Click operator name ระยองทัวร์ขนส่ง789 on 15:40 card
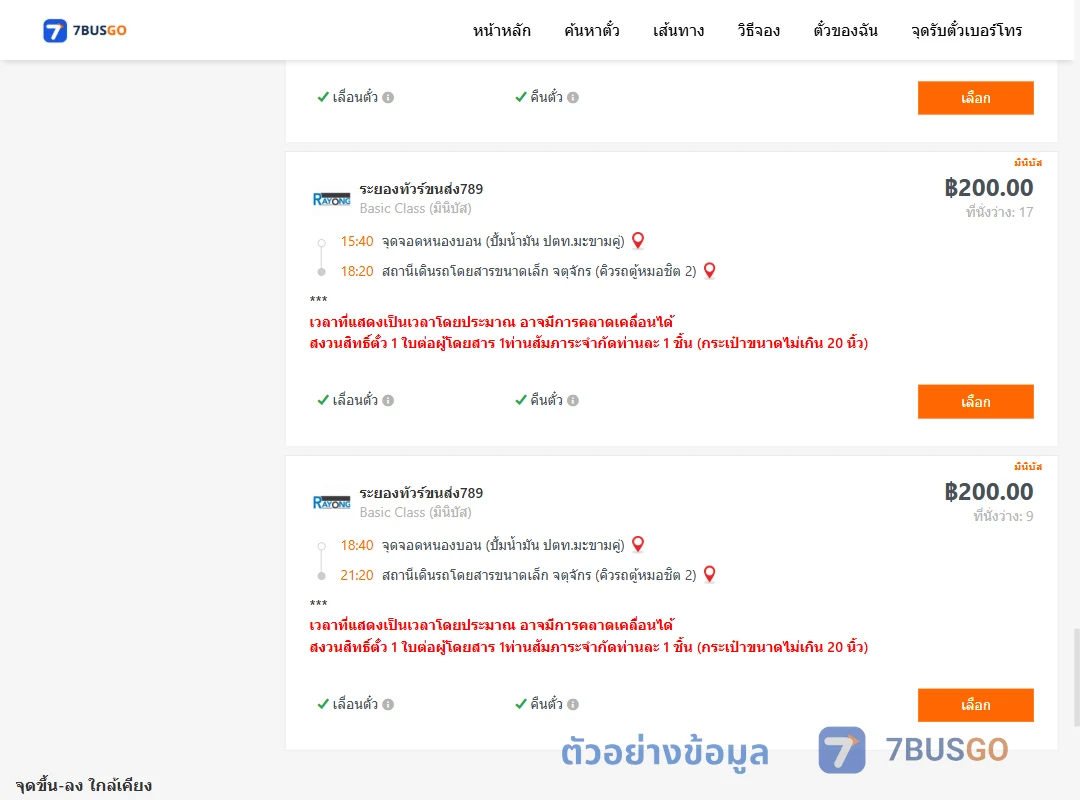 [421, 189]
